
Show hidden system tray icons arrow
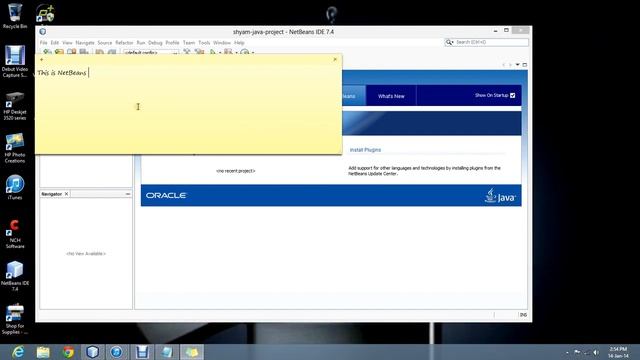coord(567,353)
